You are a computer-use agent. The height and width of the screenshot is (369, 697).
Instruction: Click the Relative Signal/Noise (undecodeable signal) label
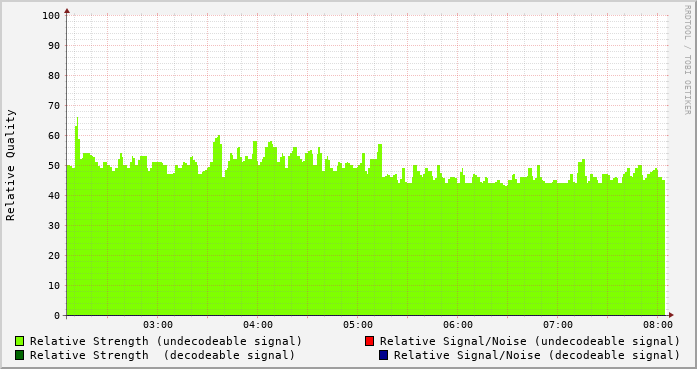[x=530, y=341]
